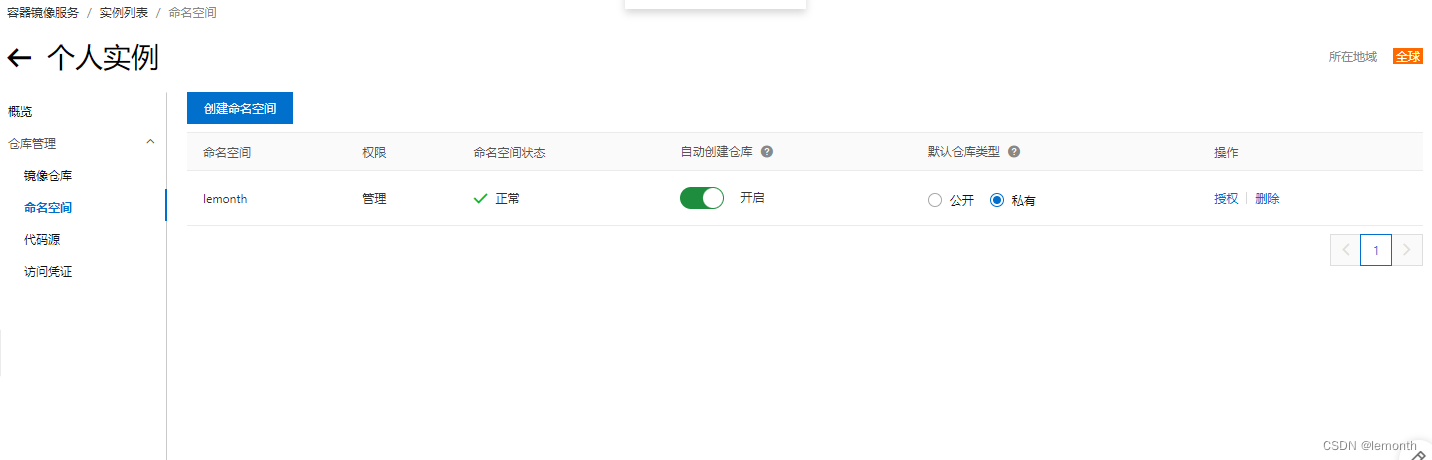Go to next page arrow

[1407, 250]
